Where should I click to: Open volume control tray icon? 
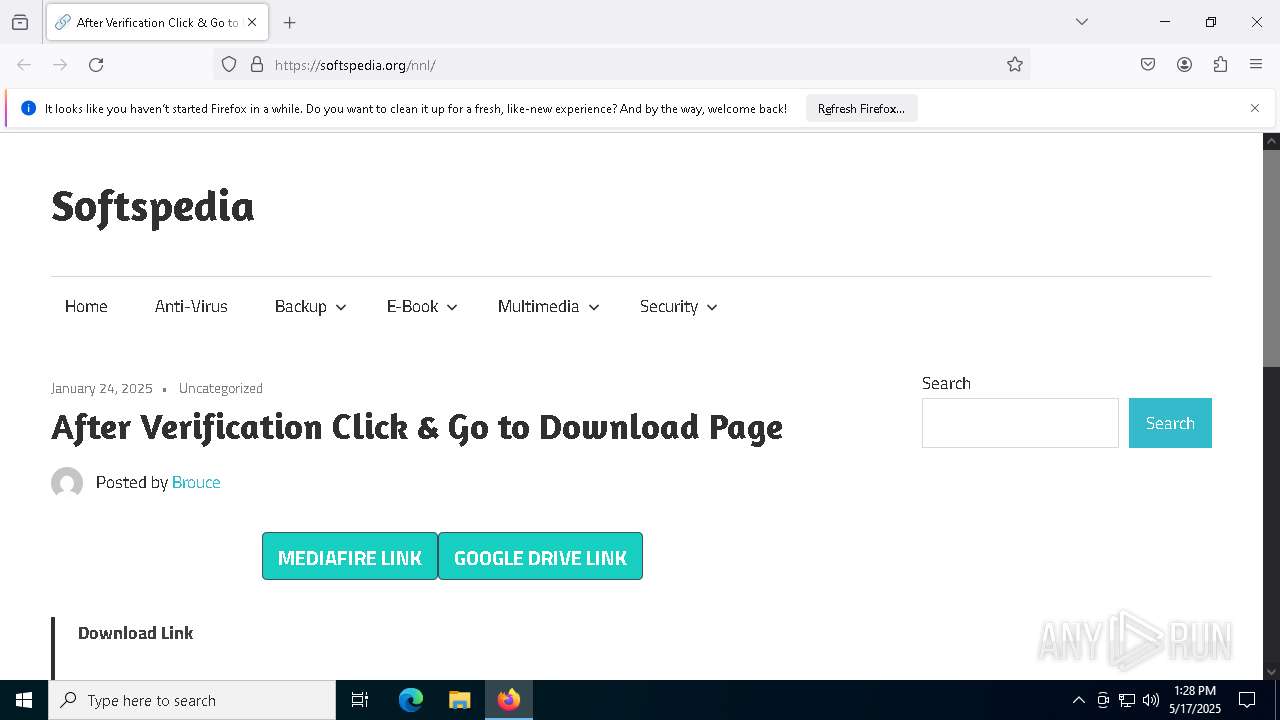[x=1151, y=700]
